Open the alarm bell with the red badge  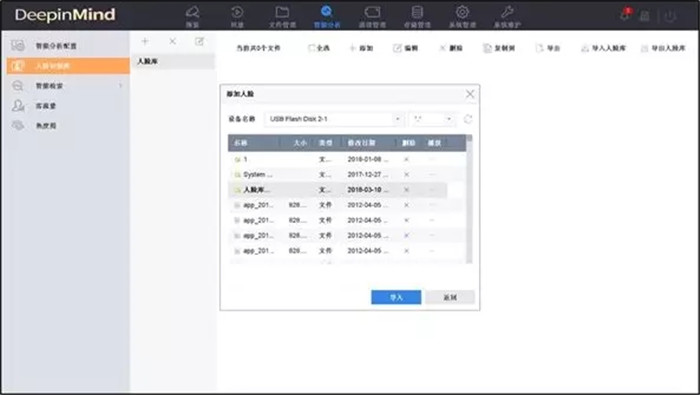(625, 14)
